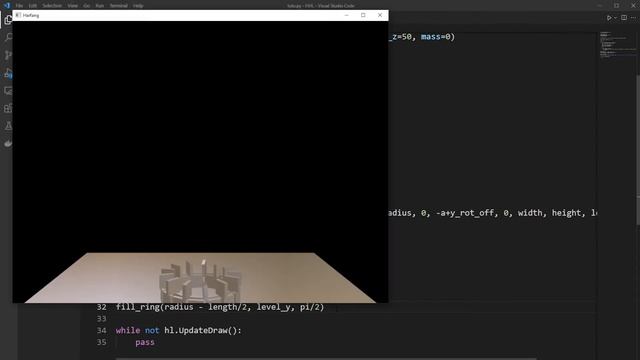Image resolution: width=640 pixels, height=360 pixels.
Task: Open the Selection menu
Action: (52, 6)
